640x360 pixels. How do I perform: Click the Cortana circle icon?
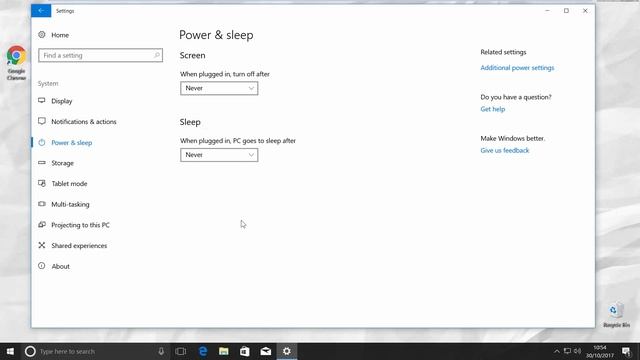coord(30,351)
